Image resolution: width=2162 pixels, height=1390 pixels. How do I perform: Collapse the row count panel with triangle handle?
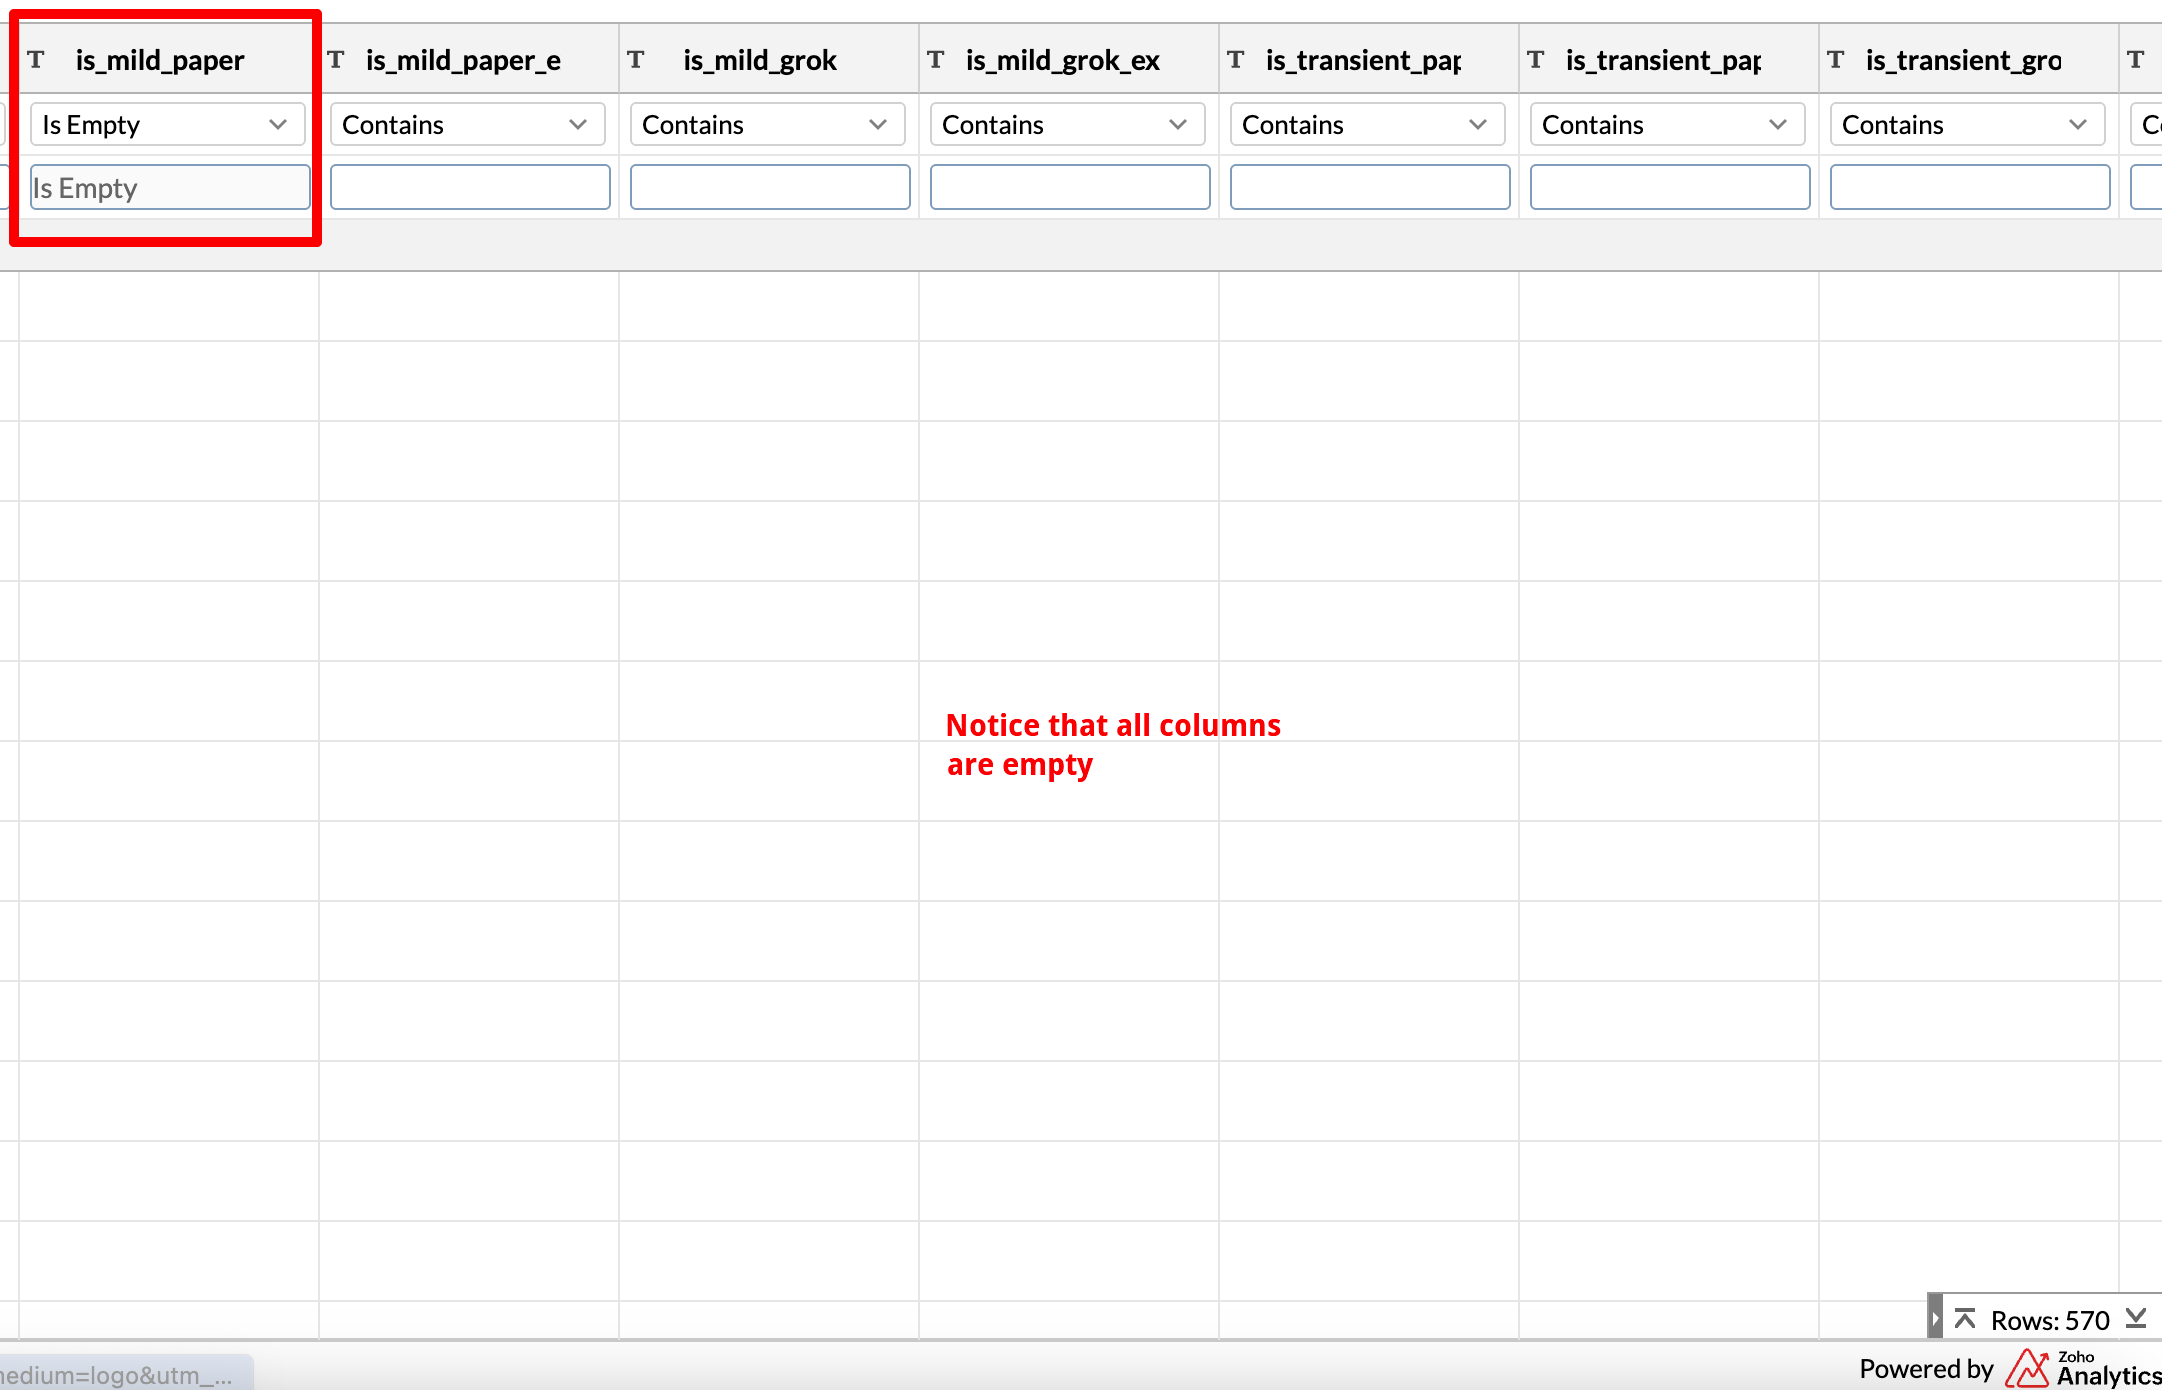pos(1935,1319)
